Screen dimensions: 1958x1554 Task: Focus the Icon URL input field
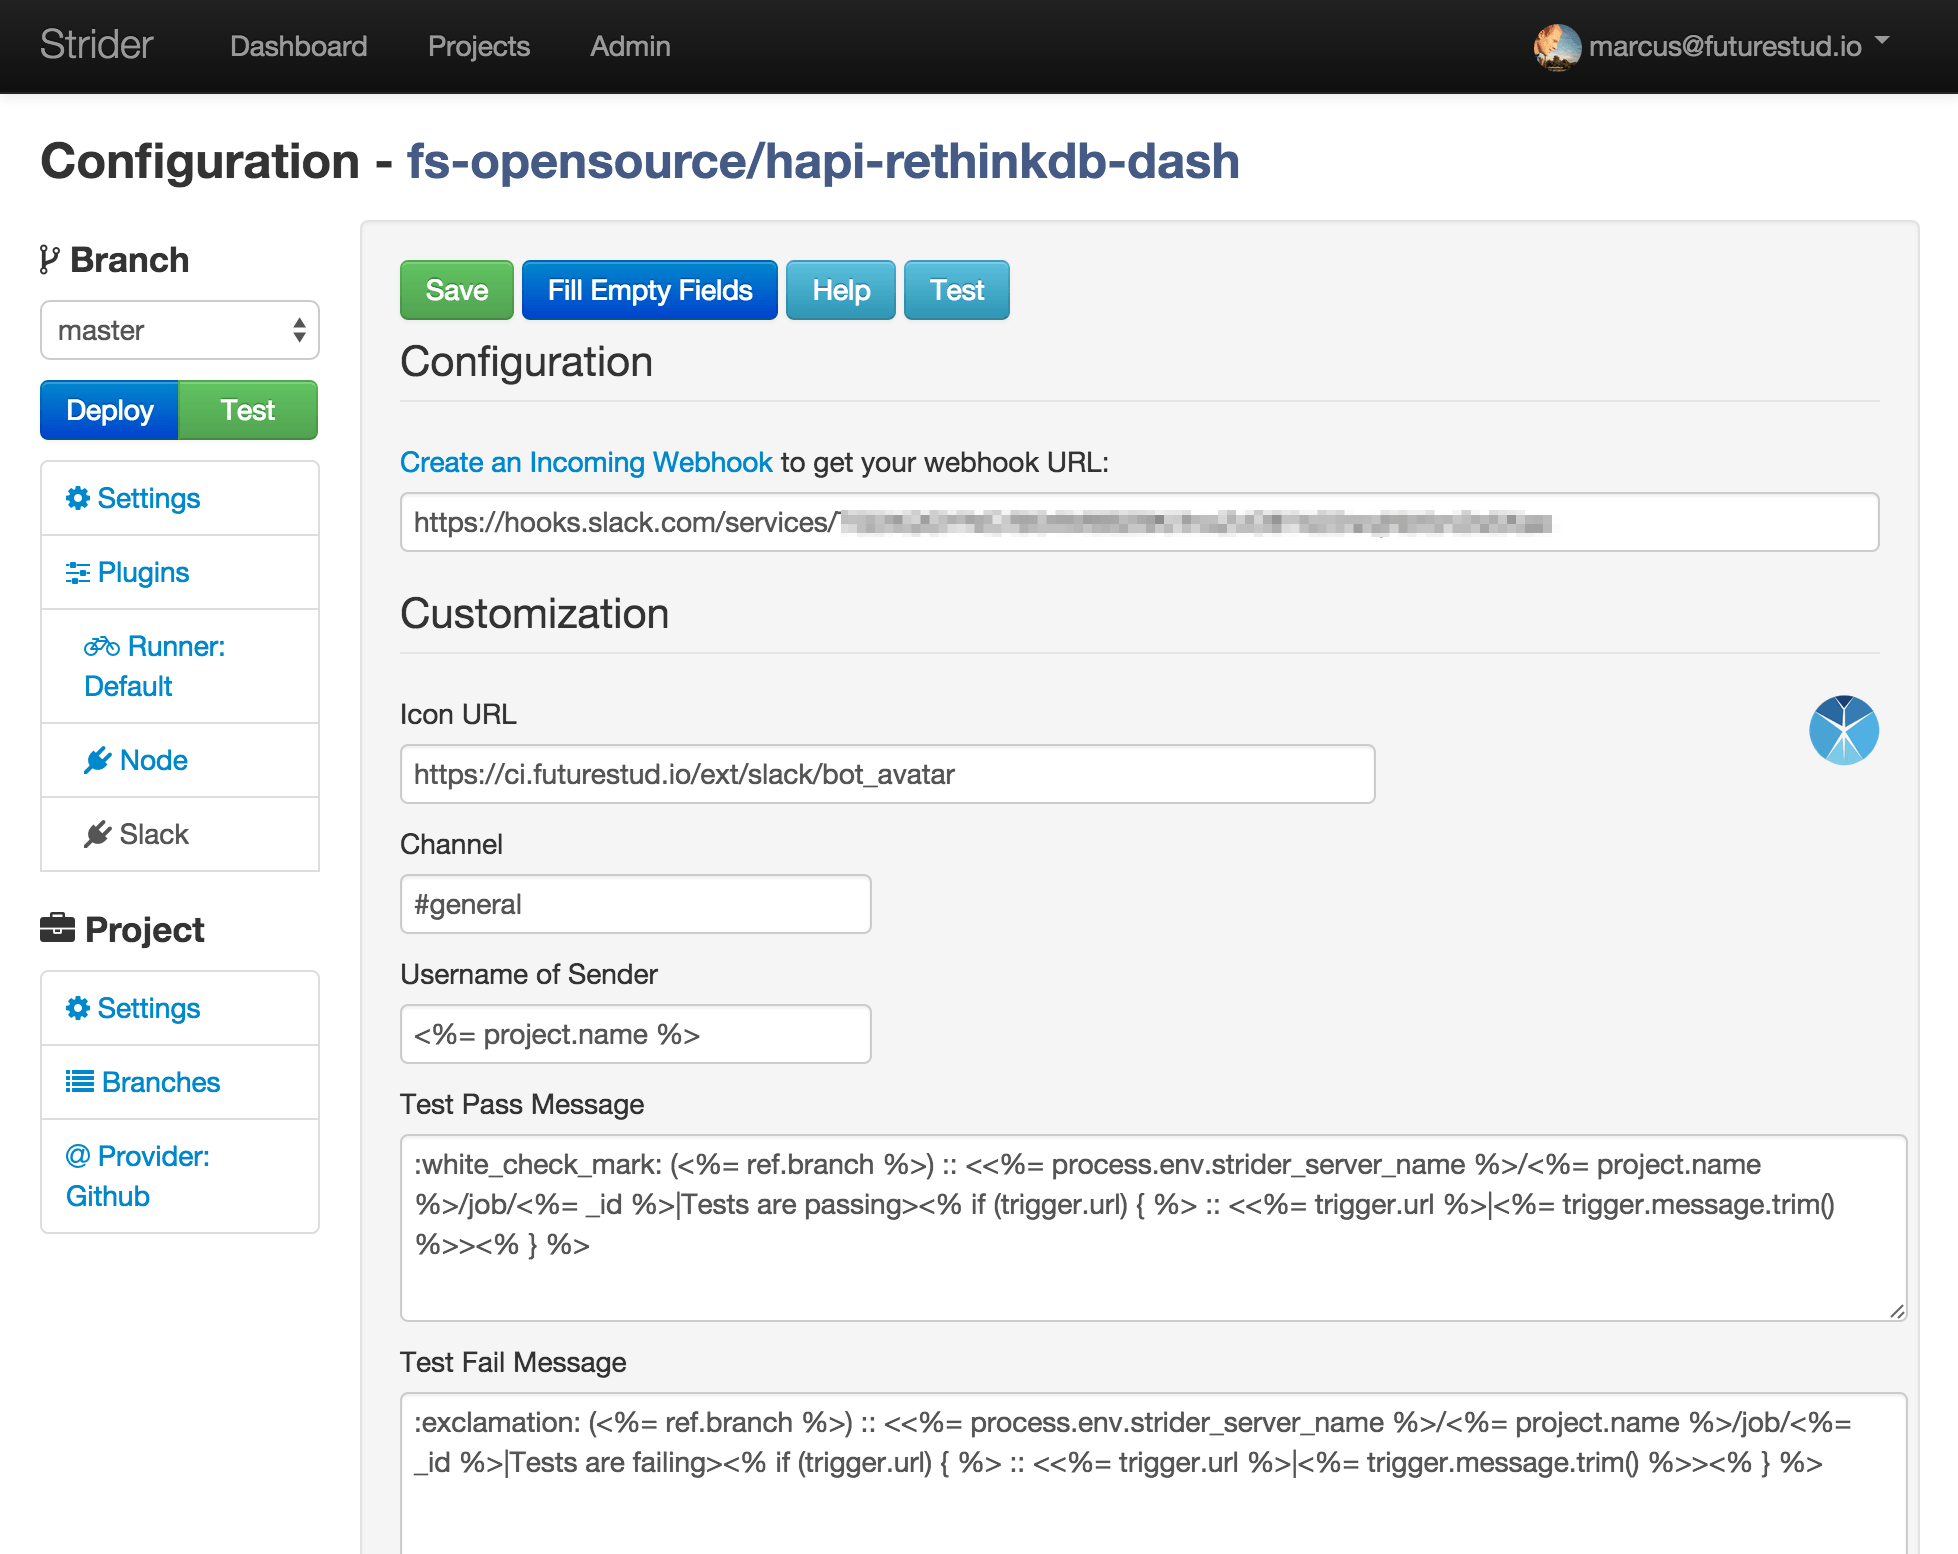point(888,774)
